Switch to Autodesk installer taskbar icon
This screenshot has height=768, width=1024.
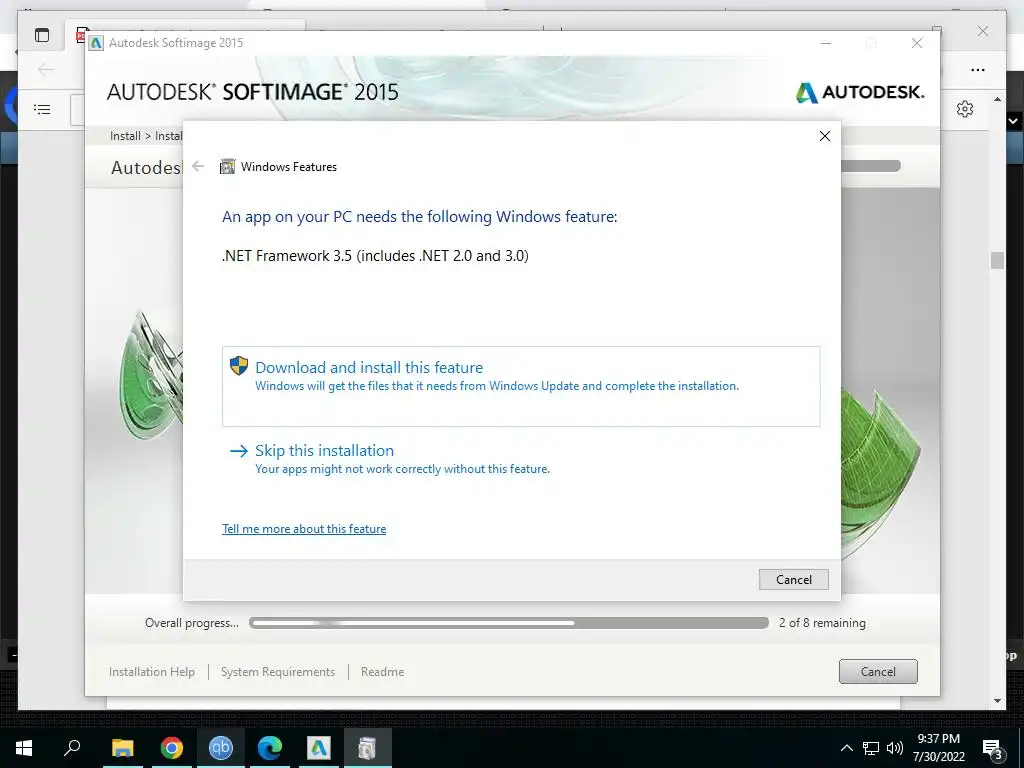tap(319, 748)
